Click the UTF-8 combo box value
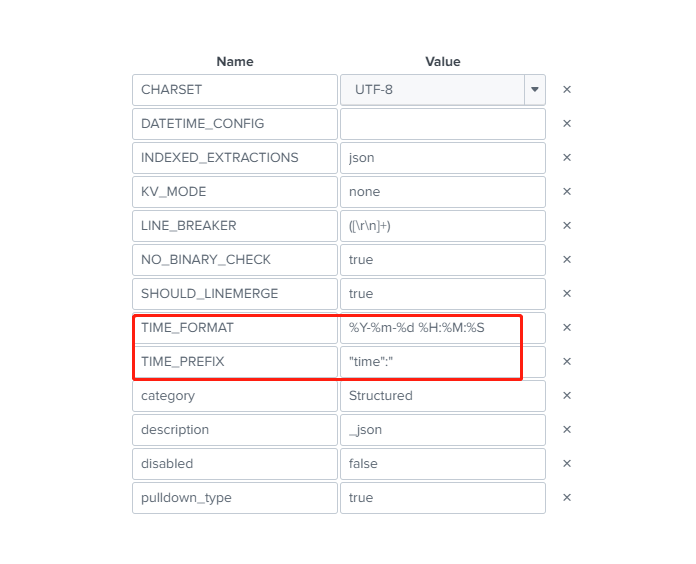The image size is (696, 564). click(432, 90)
